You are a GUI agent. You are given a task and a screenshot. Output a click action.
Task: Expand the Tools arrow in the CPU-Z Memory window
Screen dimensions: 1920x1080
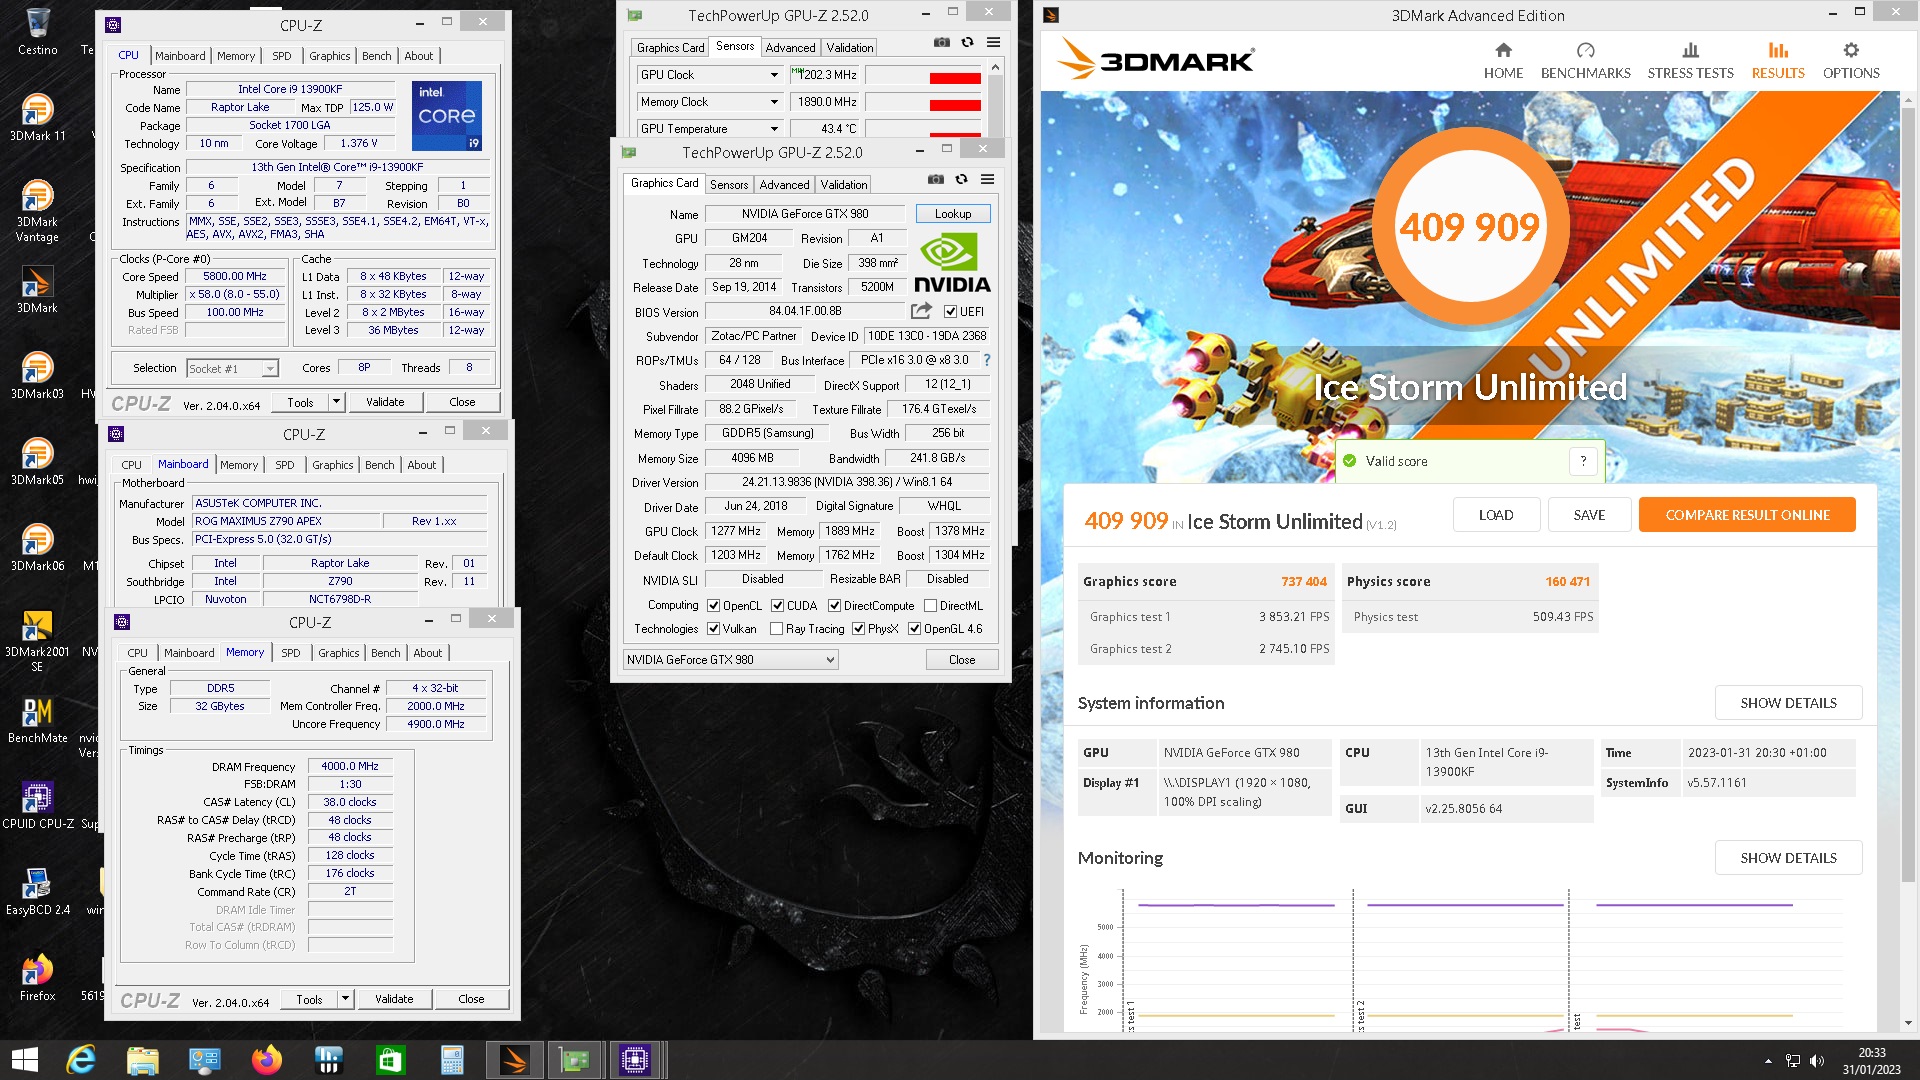click(x=345, y=999)
